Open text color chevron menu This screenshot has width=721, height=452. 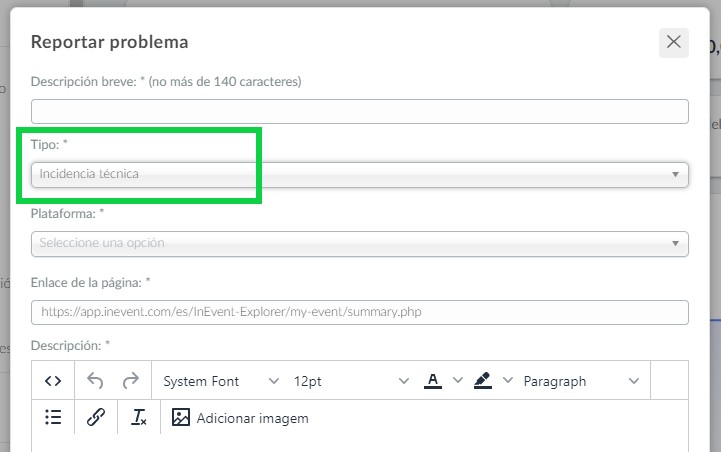click(458, 380)
